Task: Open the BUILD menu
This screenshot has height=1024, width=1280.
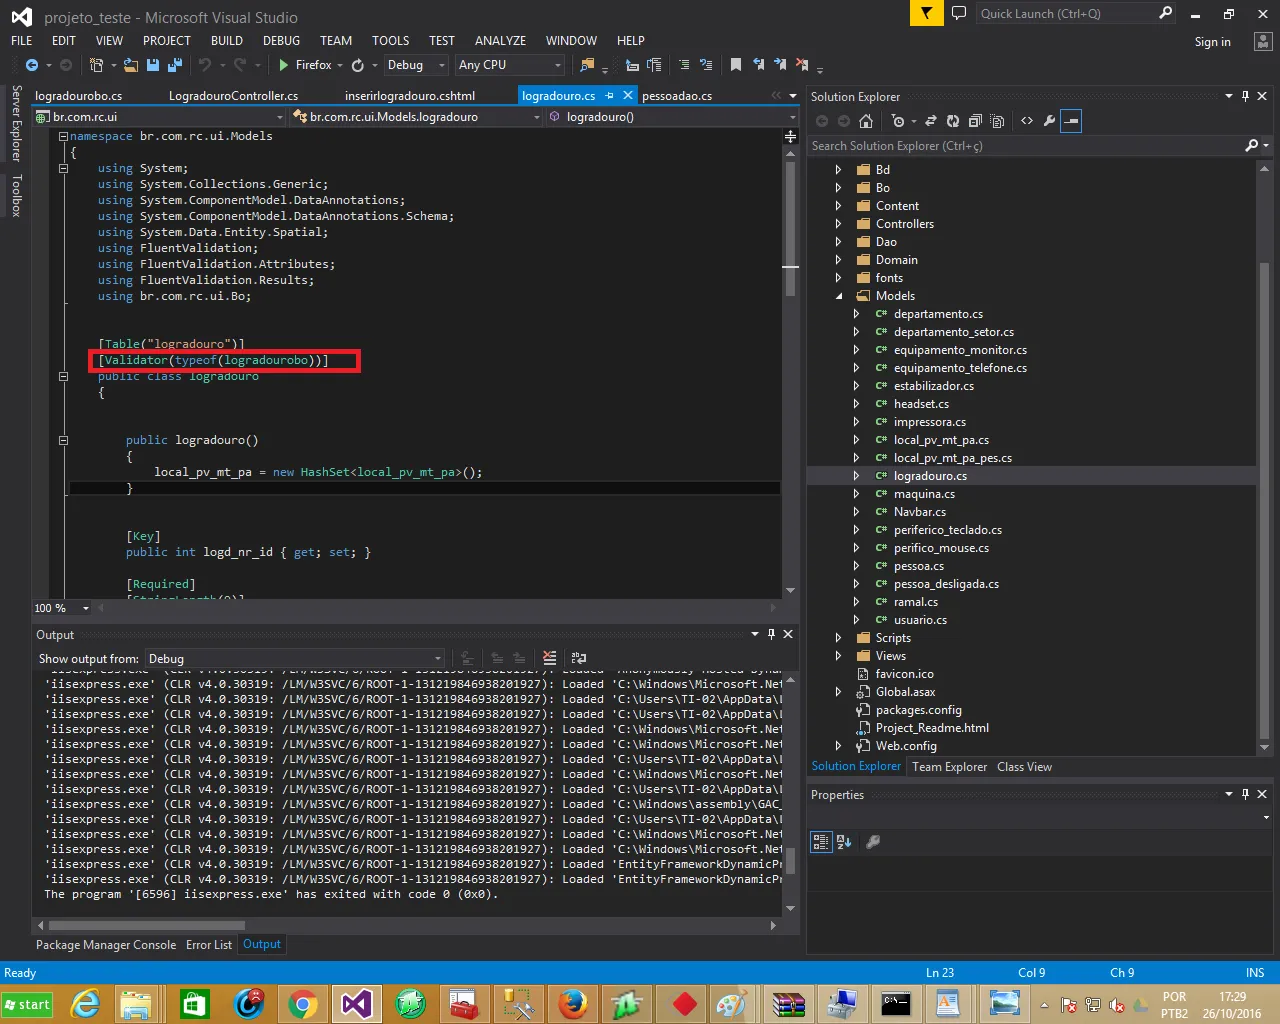Action: coord(227,41)
